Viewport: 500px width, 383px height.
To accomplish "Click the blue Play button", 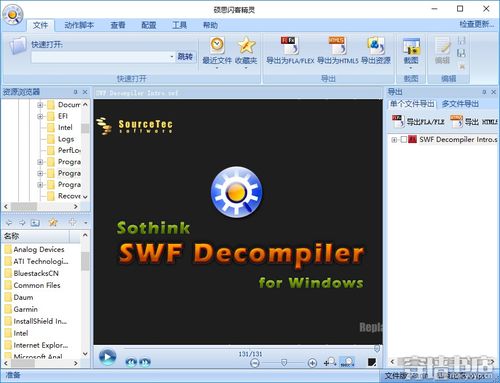I will 107,357.
